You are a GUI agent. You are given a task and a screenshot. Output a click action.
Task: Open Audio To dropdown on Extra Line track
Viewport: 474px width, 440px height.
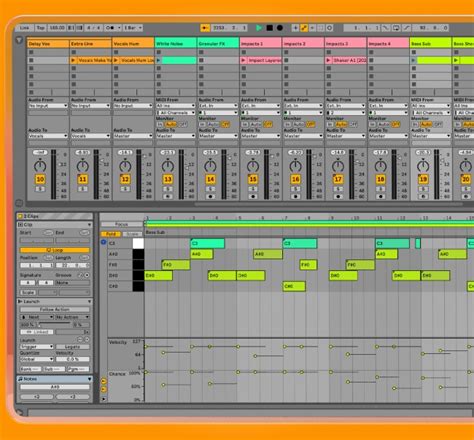(x=90, y=136)
